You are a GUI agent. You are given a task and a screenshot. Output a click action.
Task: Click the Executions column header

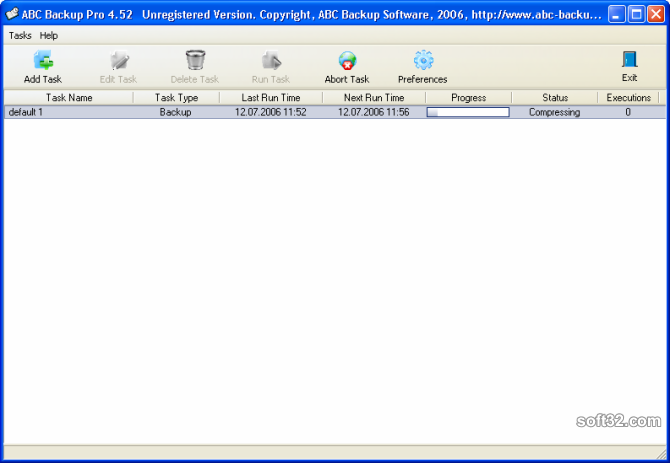click(629, 98)
